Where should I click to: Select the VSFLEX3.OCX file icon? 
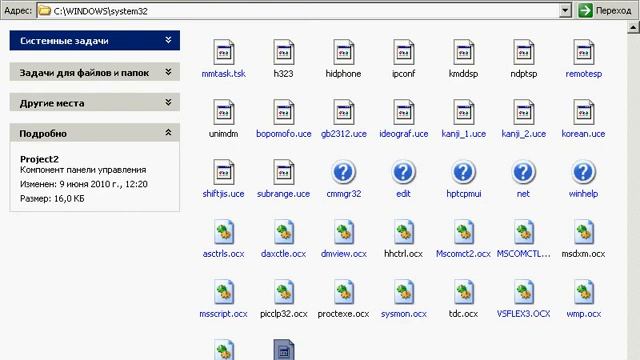tap(524, 292)
